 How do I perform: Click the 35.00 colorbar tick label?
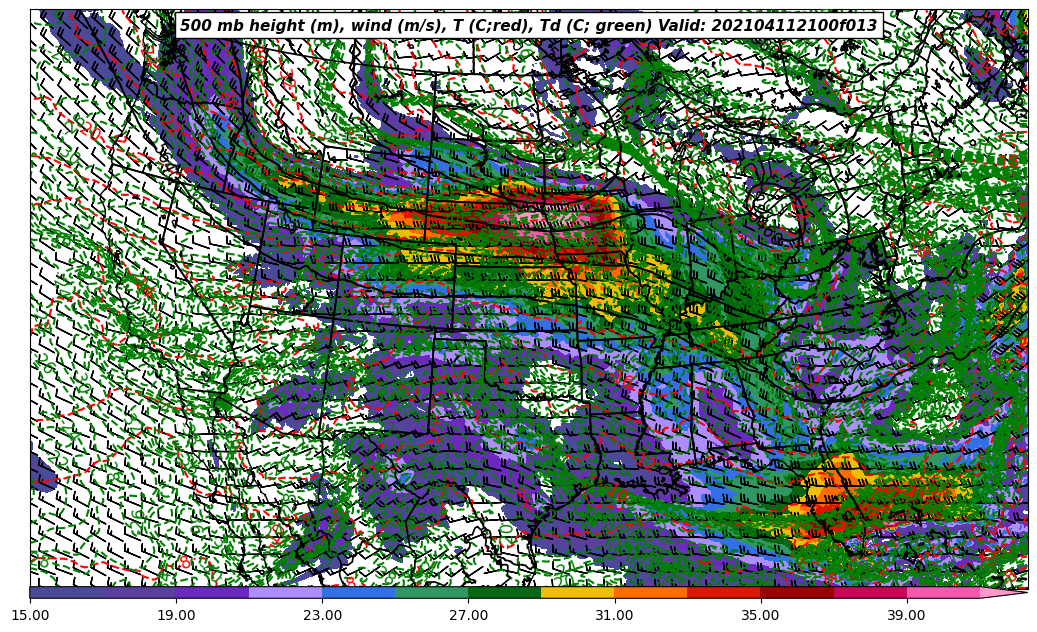click(x=761, y=615)
